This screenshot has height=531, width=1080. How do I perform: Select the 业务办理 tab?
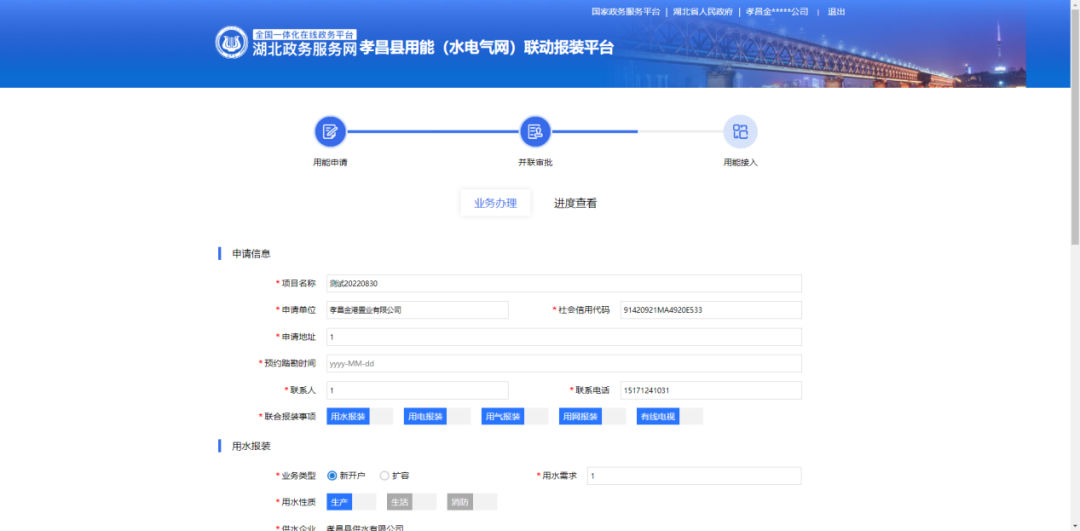[x=495, y=203]
